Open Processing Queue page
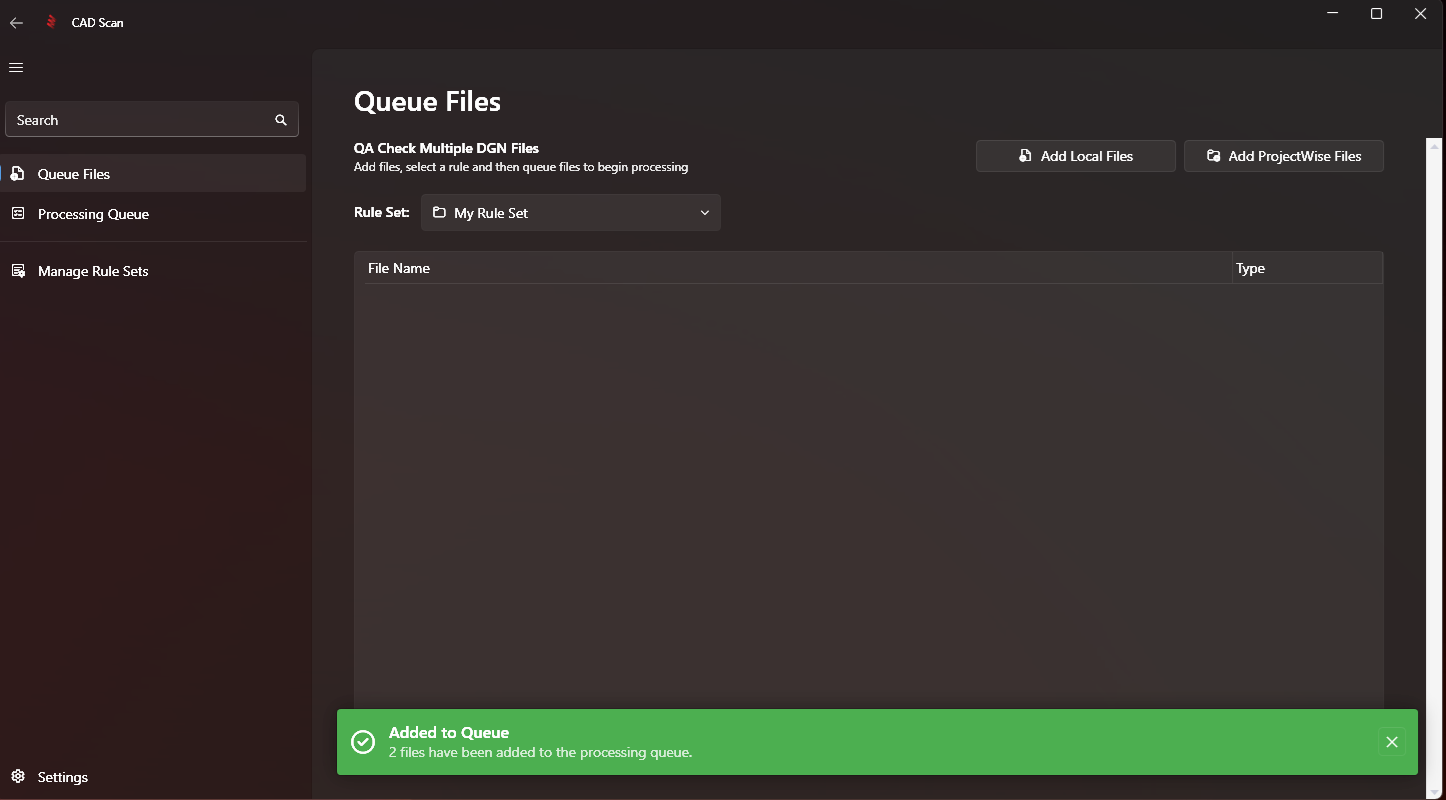Viewport: 1446px width, 800px height. [93, 214]
